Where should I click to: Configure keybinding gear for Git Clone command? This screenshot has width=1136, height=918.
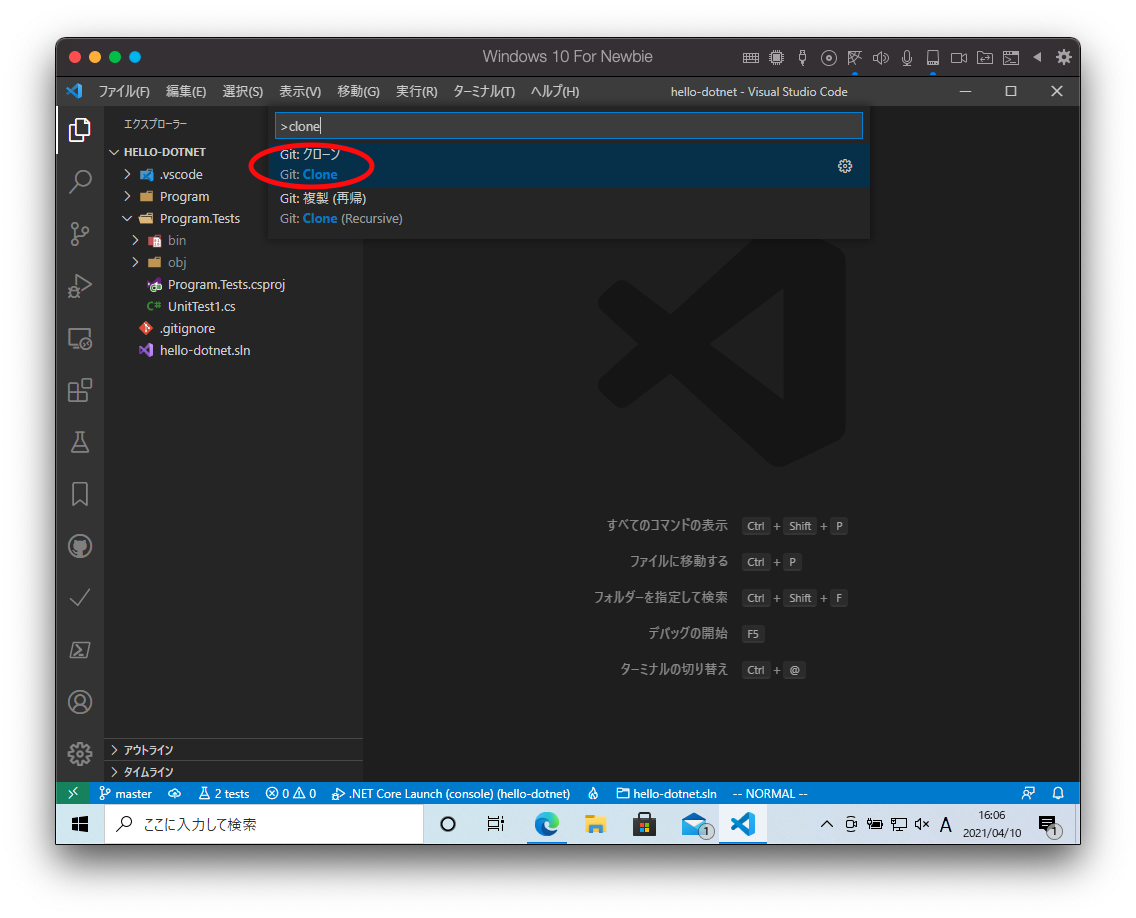click(845, 166)
